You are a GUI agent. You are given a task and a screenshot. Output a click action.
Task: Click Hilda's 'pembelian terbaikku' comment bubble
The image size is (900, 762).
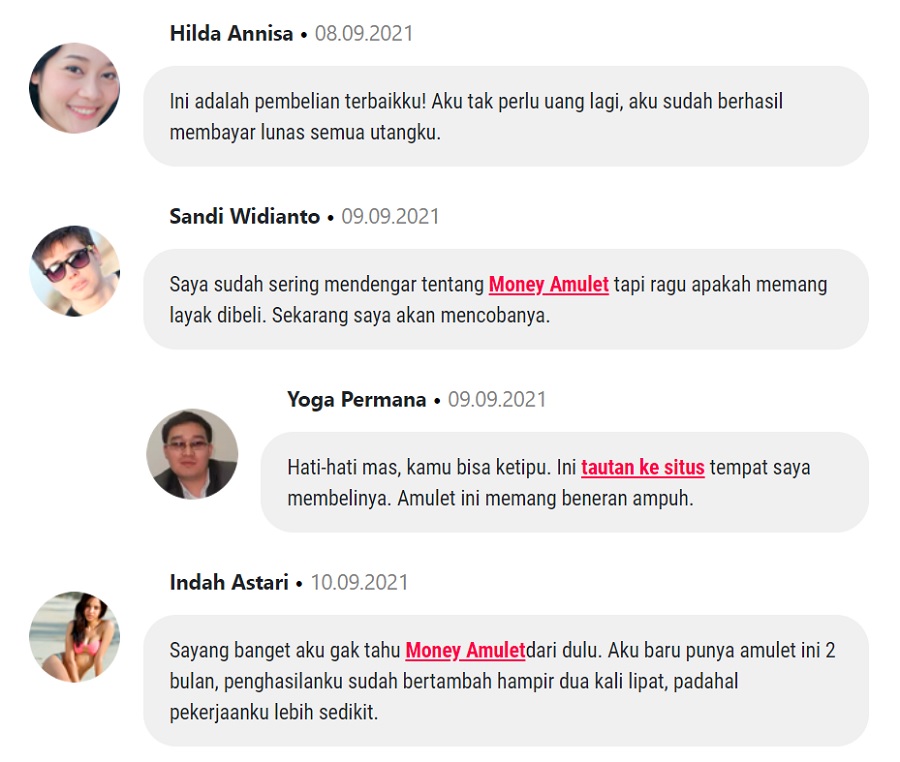pyautogui.click(x=506, y=116)
